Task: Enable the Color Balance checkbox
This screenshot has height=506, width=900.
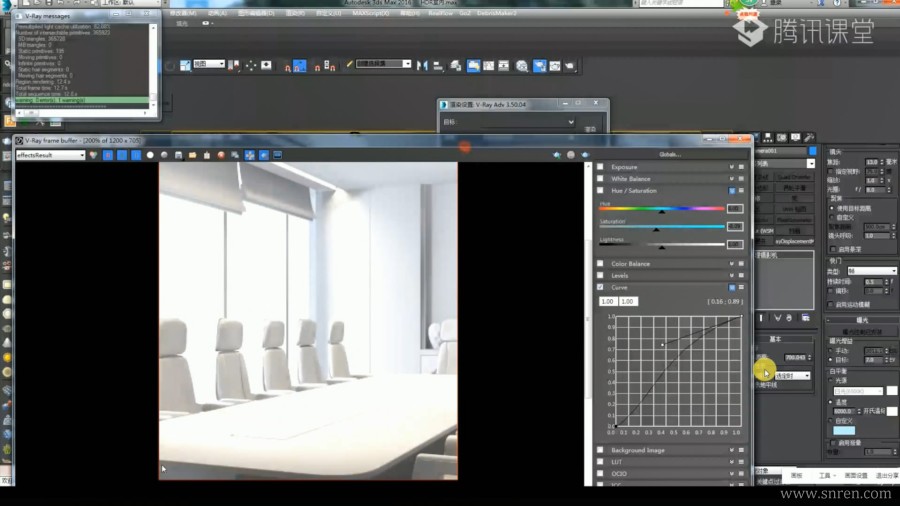Action: (600, 263)
